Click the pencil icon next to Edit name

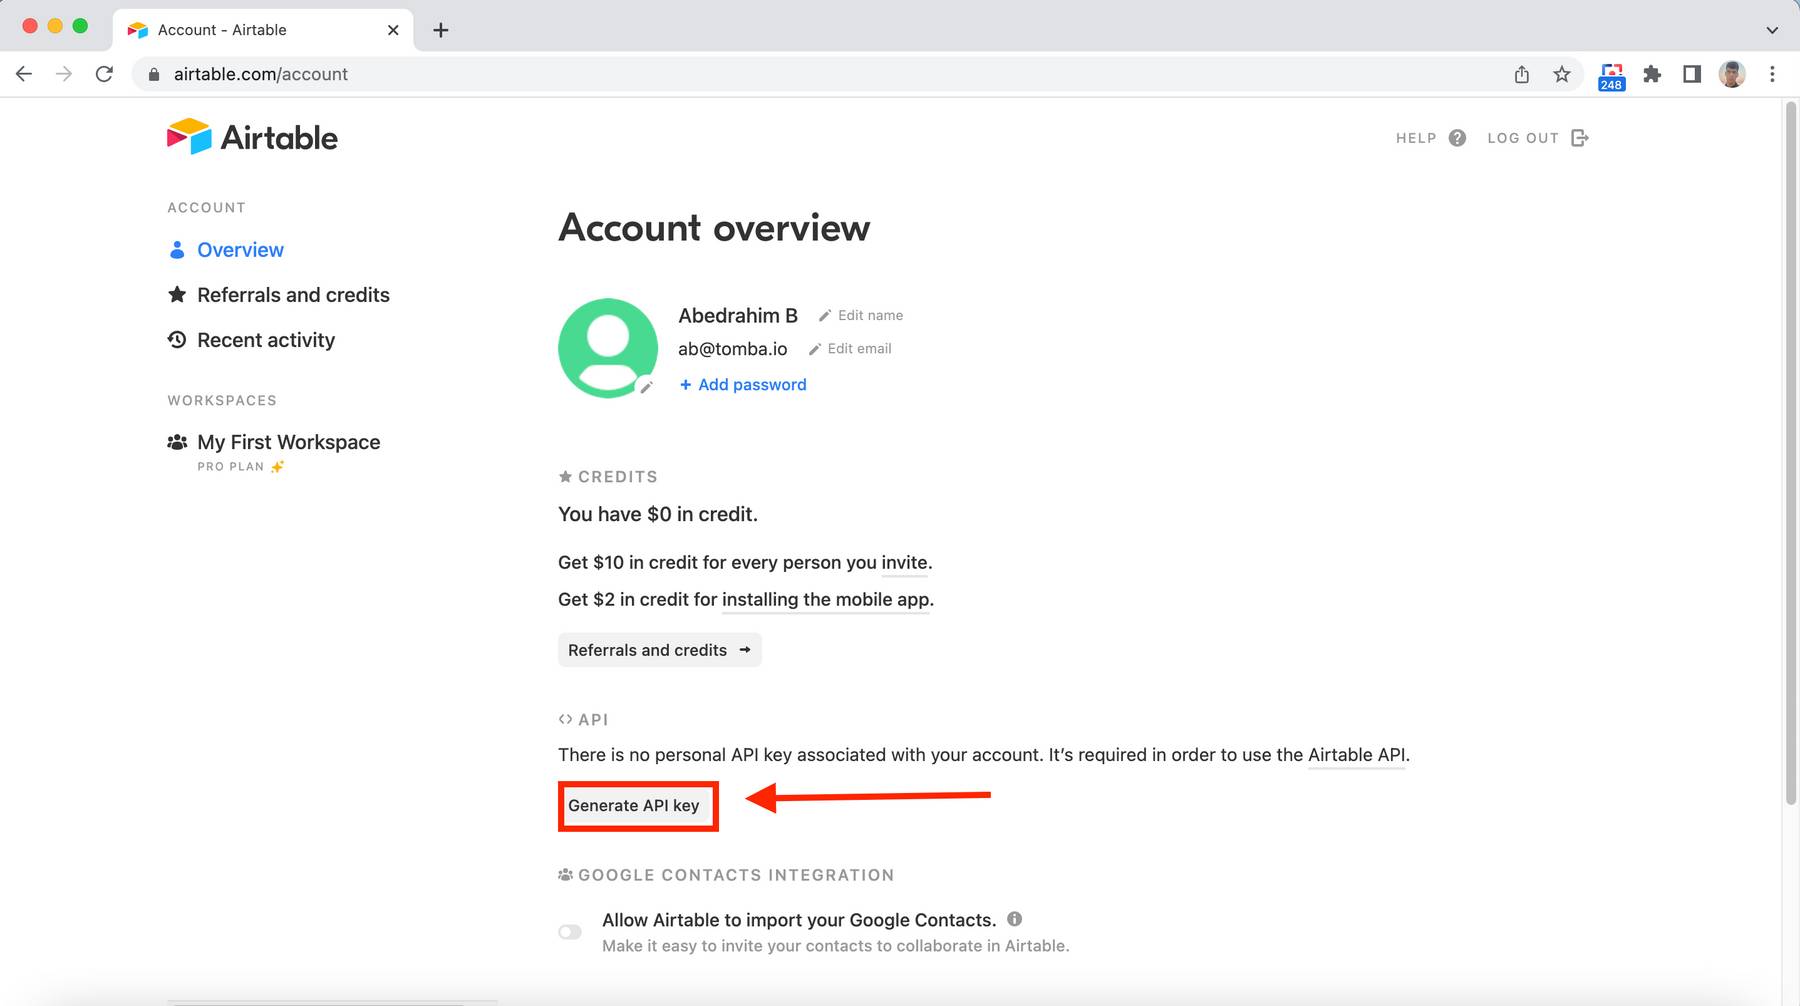pos(825,316)
